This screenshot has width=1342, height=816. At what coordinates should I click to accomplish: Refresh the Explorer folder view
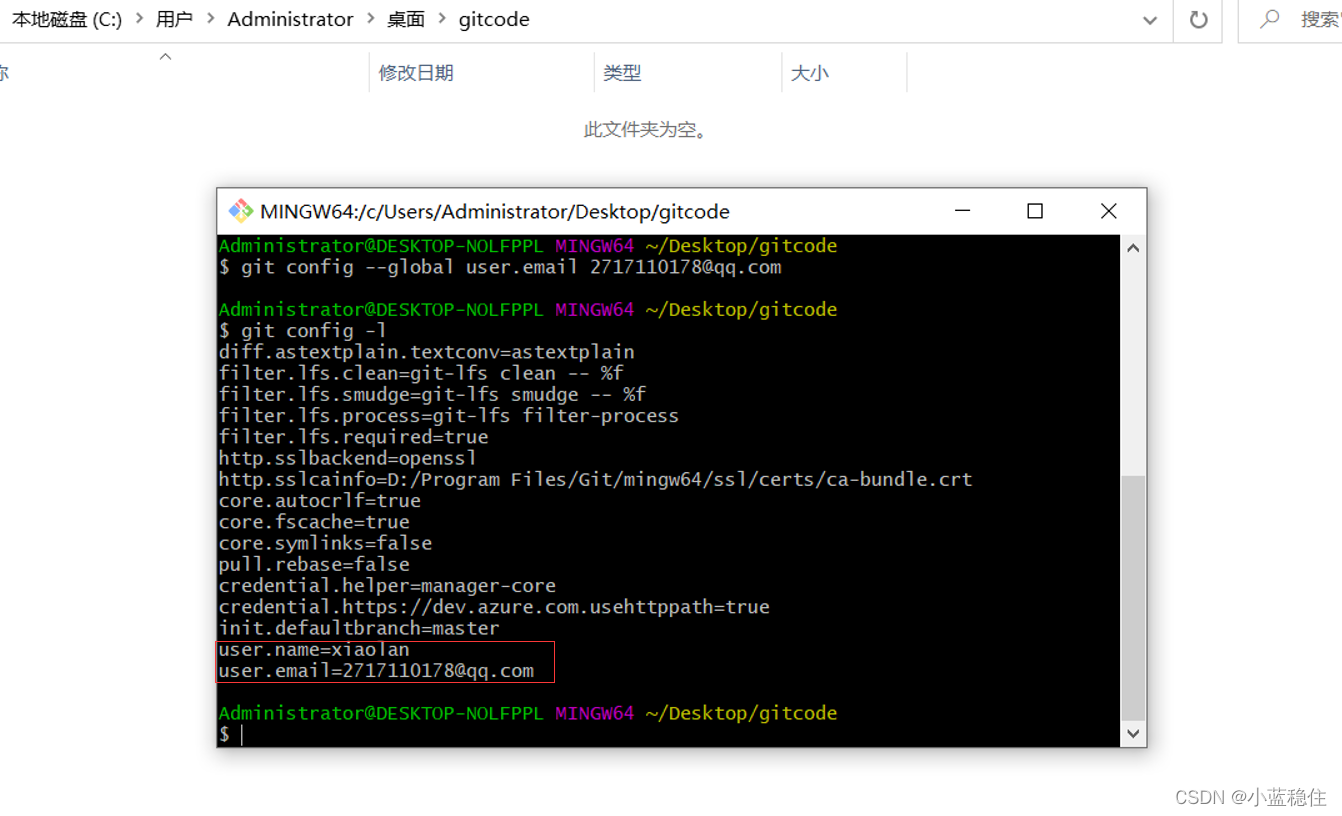1198,19
